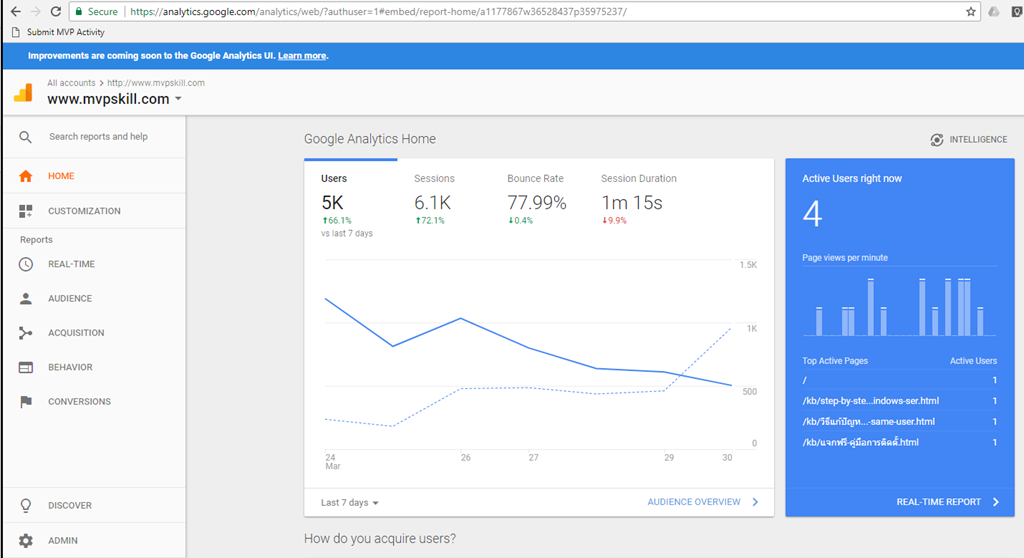Click the browser forward arrow
The height and width of the screenshot is (558, 1024).
35,11
